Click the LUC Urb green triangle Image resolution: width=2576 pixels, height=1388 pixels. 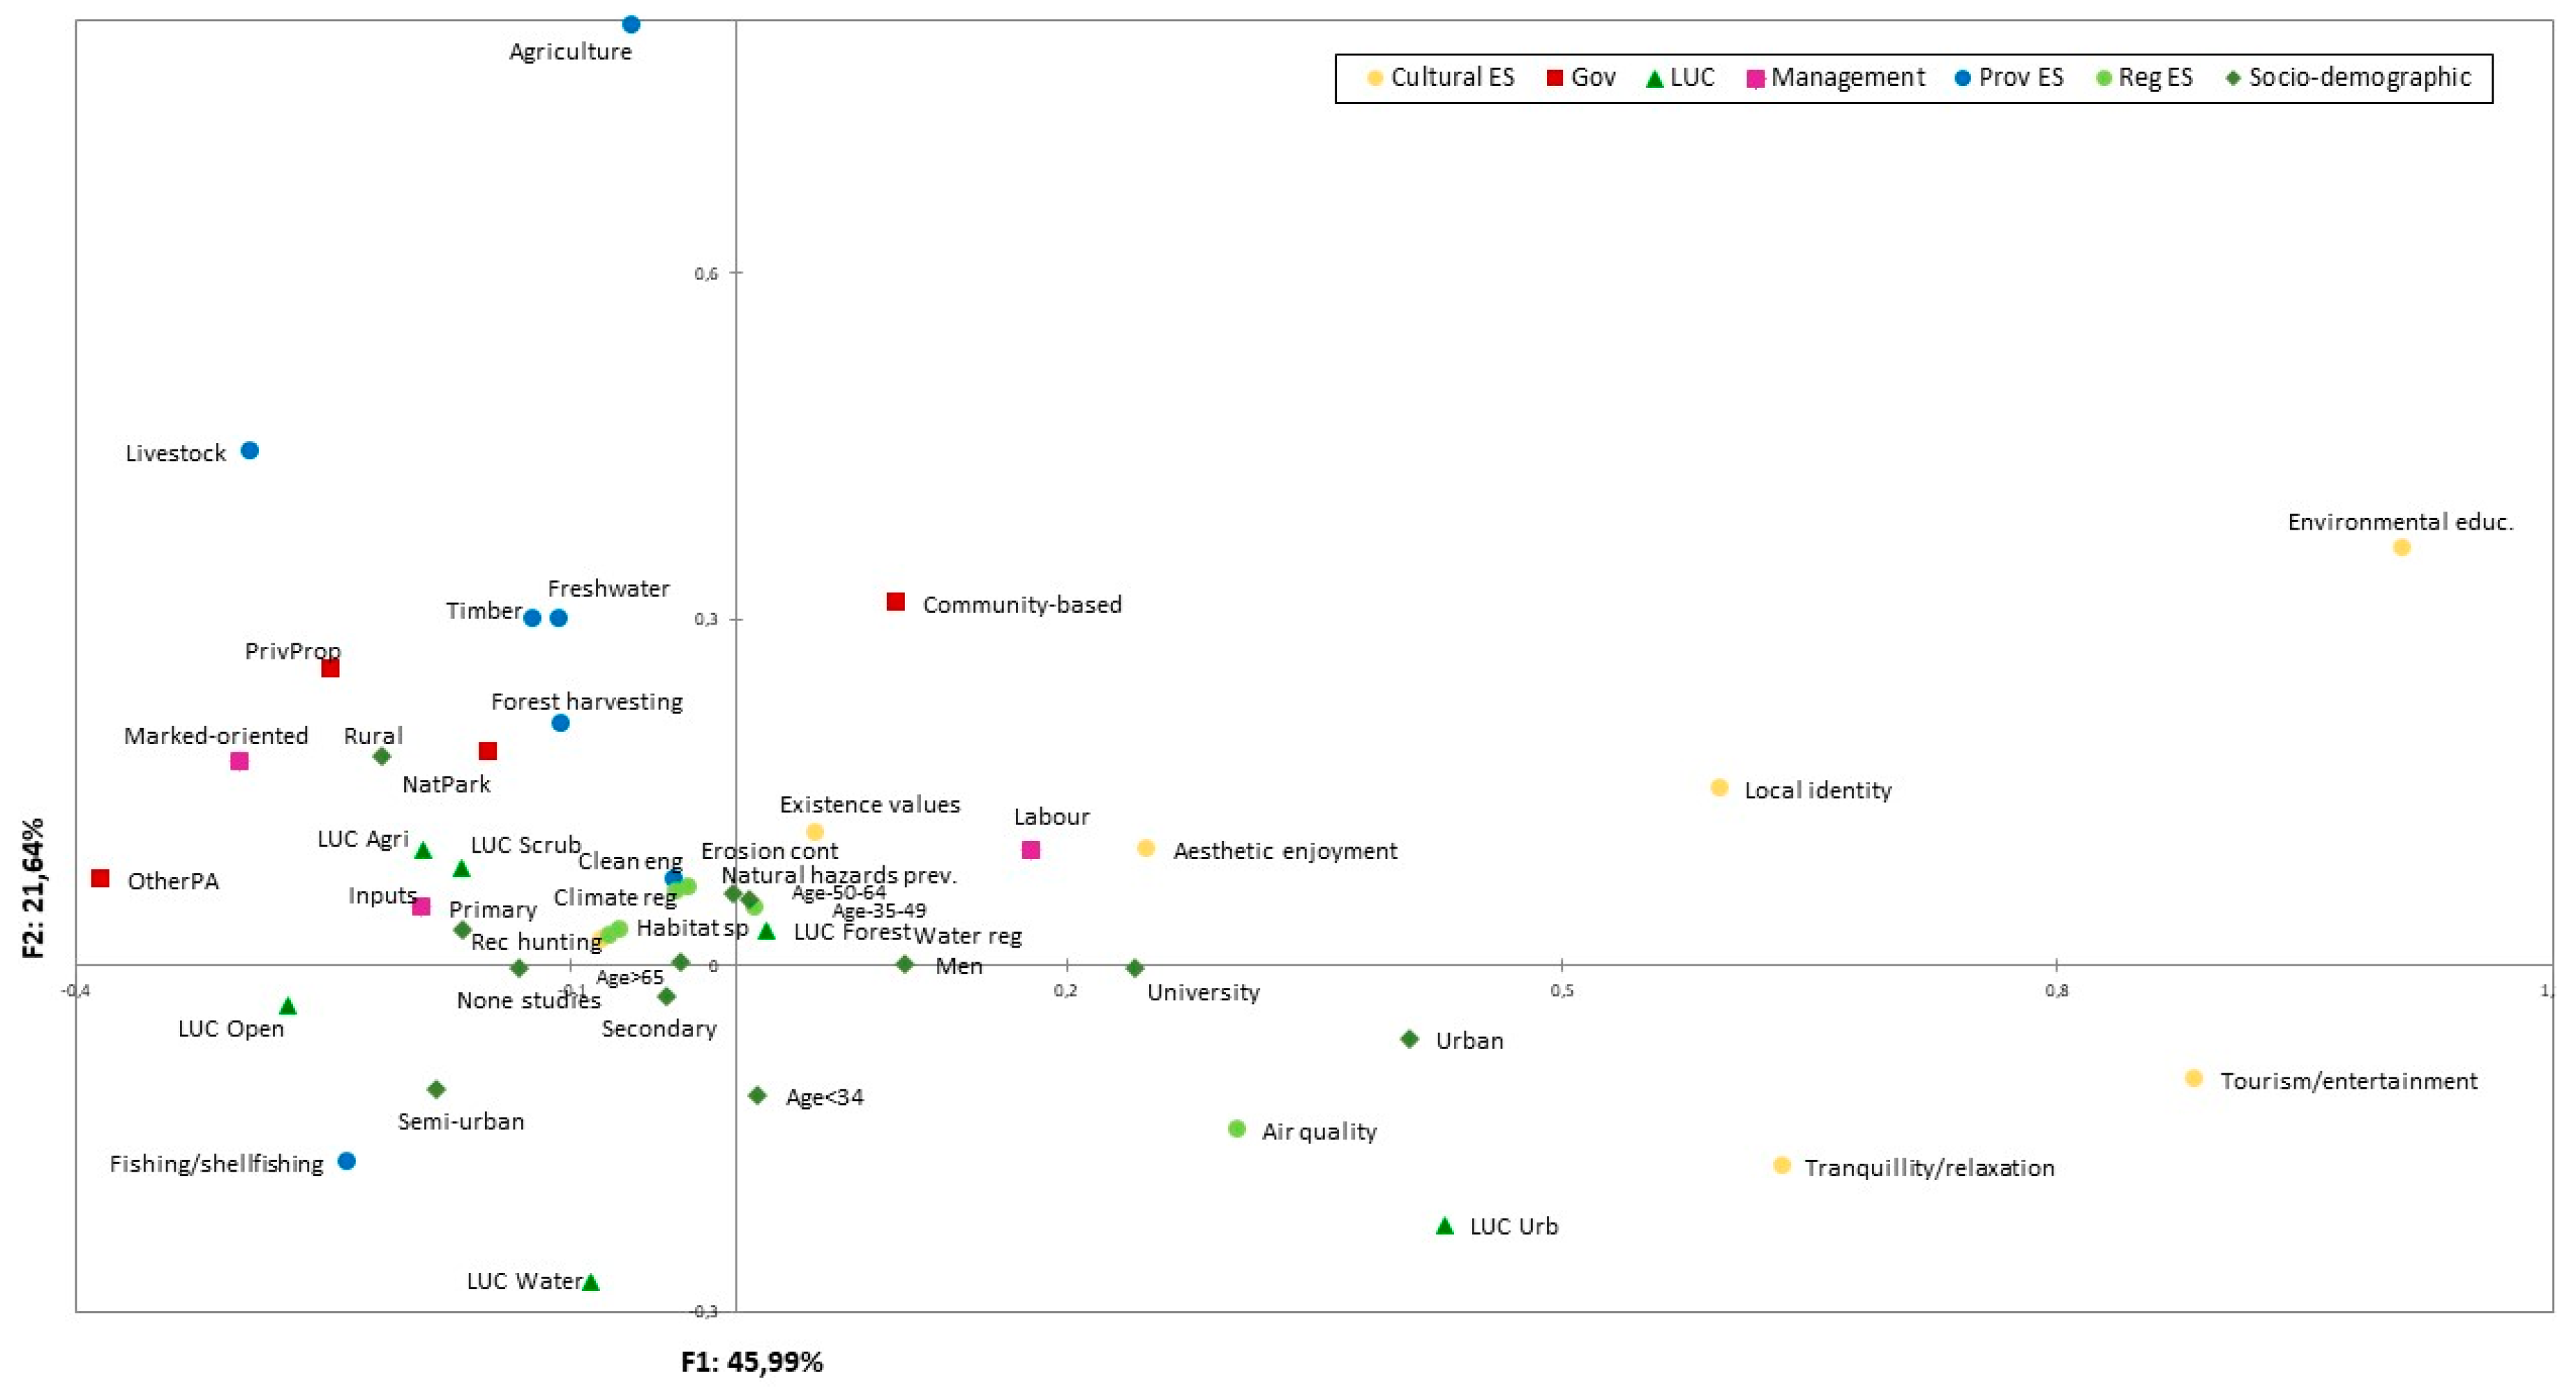tap(1445, 1226)
